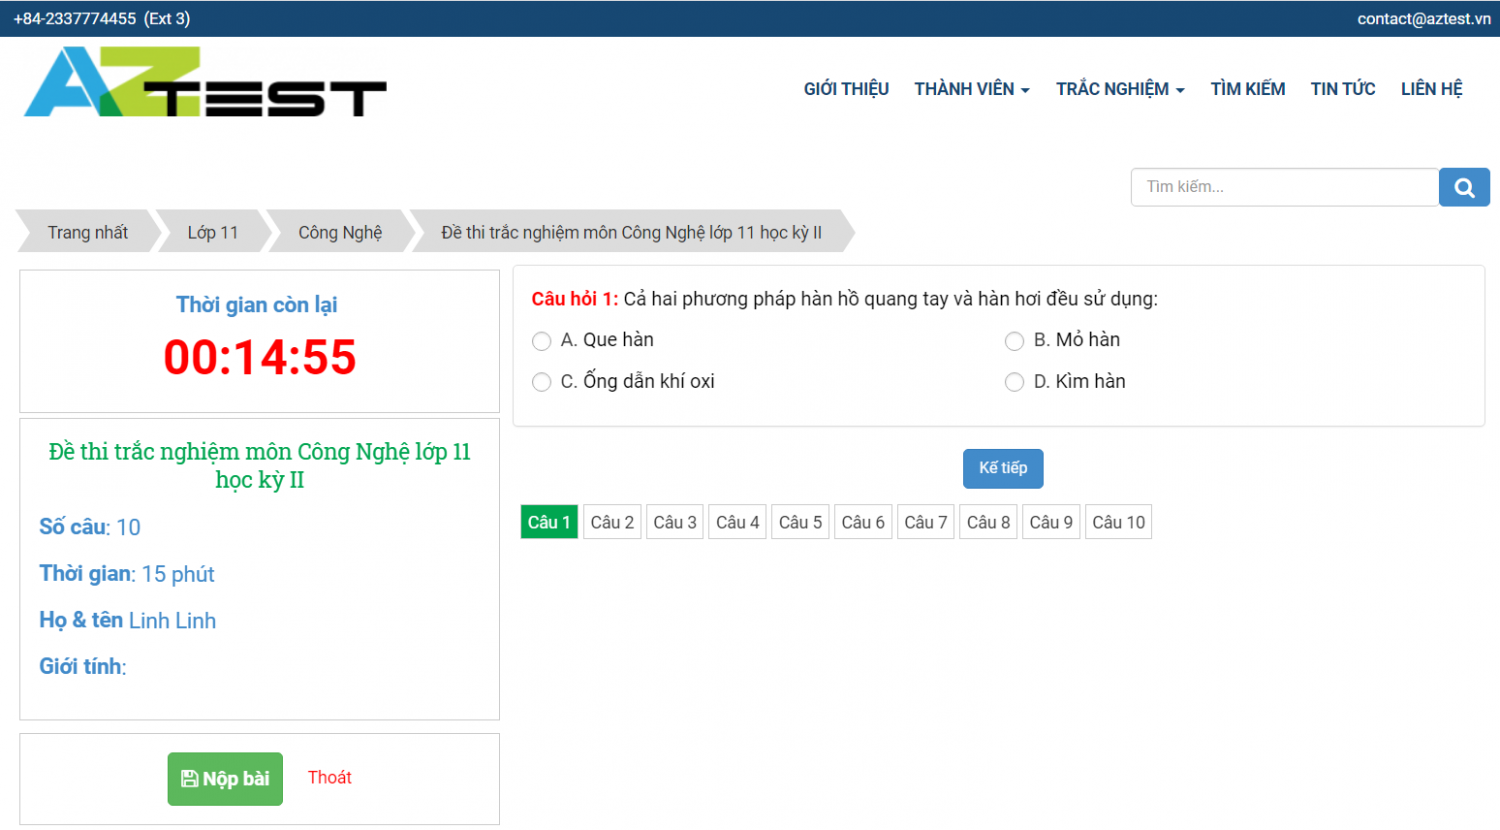The image size is (1500, 830).
Task: Jump to question Câu 2
Action: 612,522
